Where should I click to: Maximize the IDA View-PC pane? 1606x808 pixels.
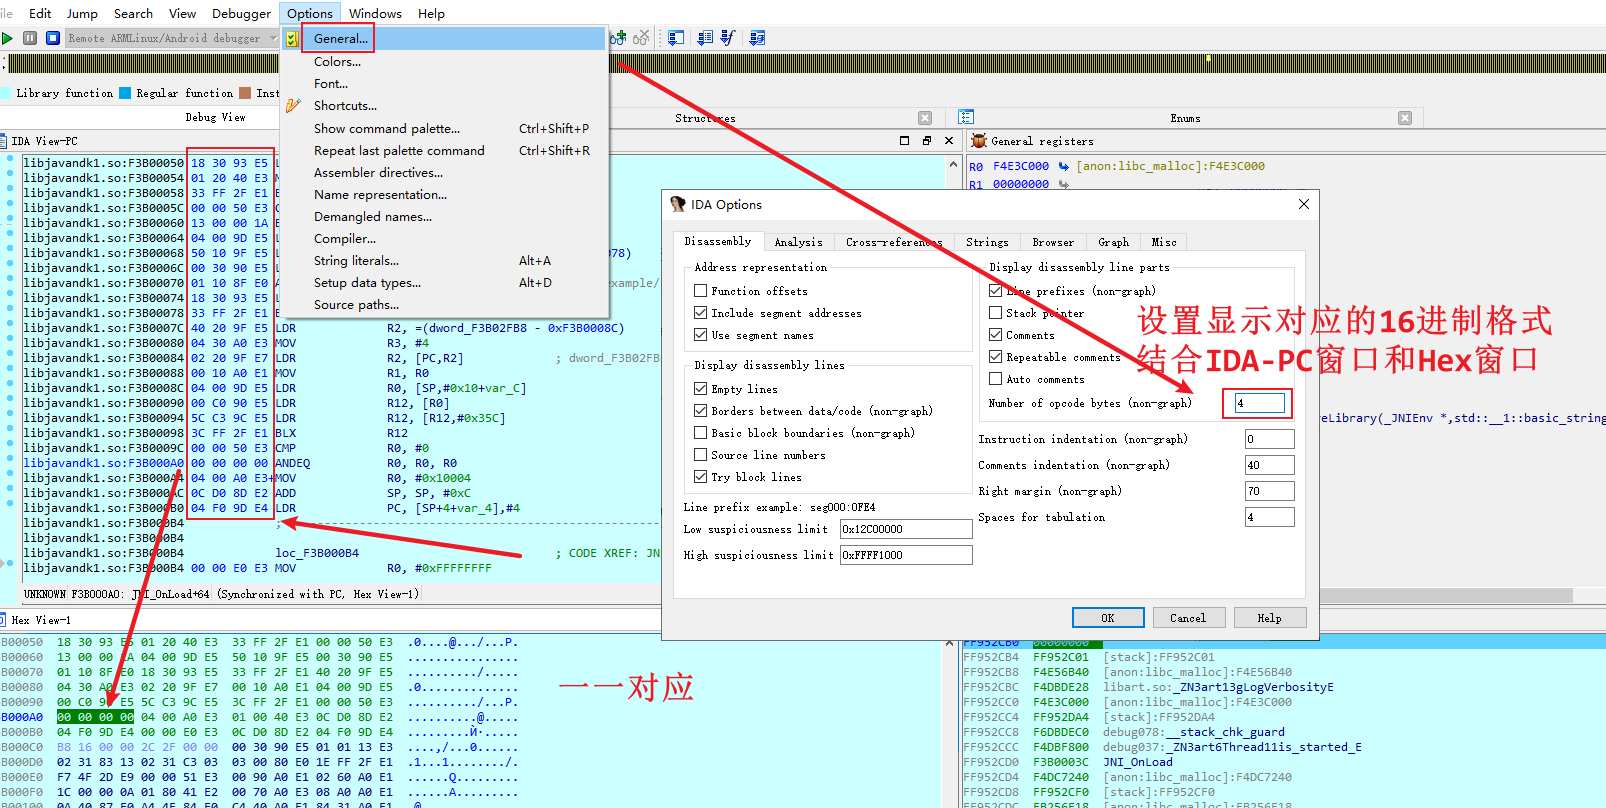point(905,141)
